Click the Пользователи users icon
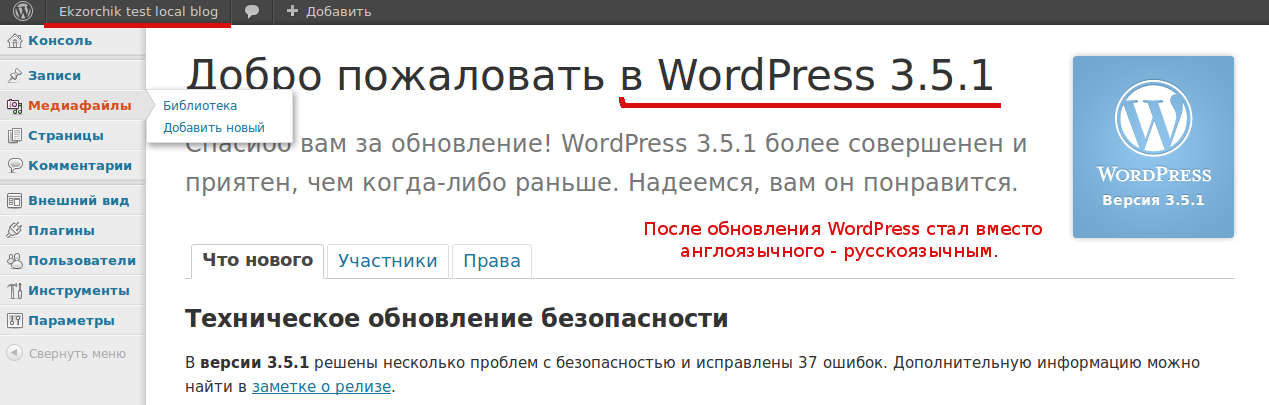The image size is (1269, 405). pyautogui.click(x=14, y=261)
